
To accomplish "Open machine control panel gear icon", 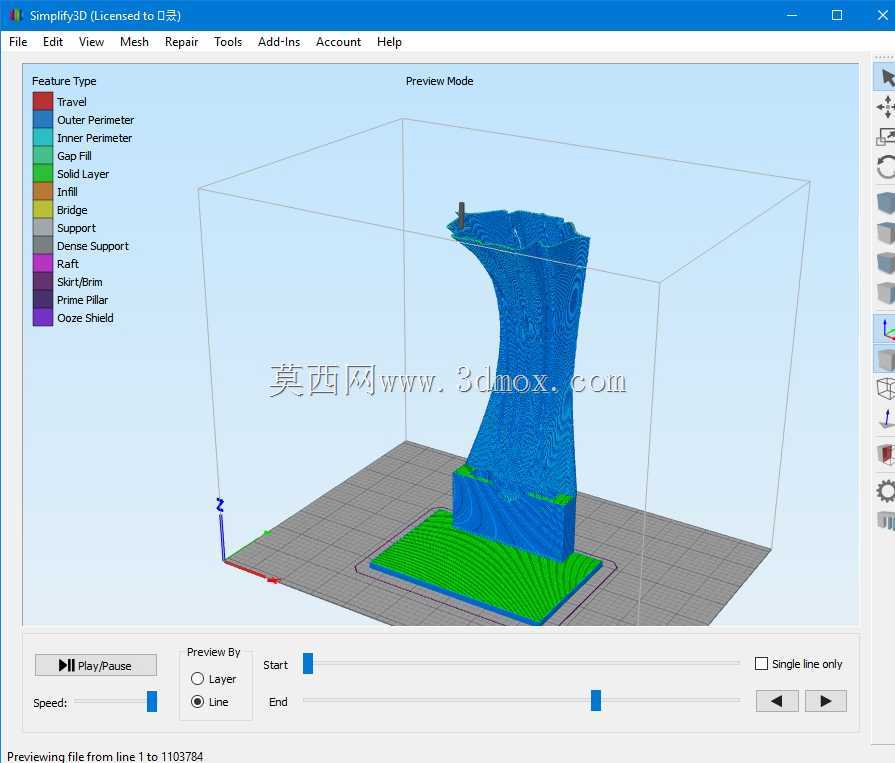I will [x=886, y=491].
